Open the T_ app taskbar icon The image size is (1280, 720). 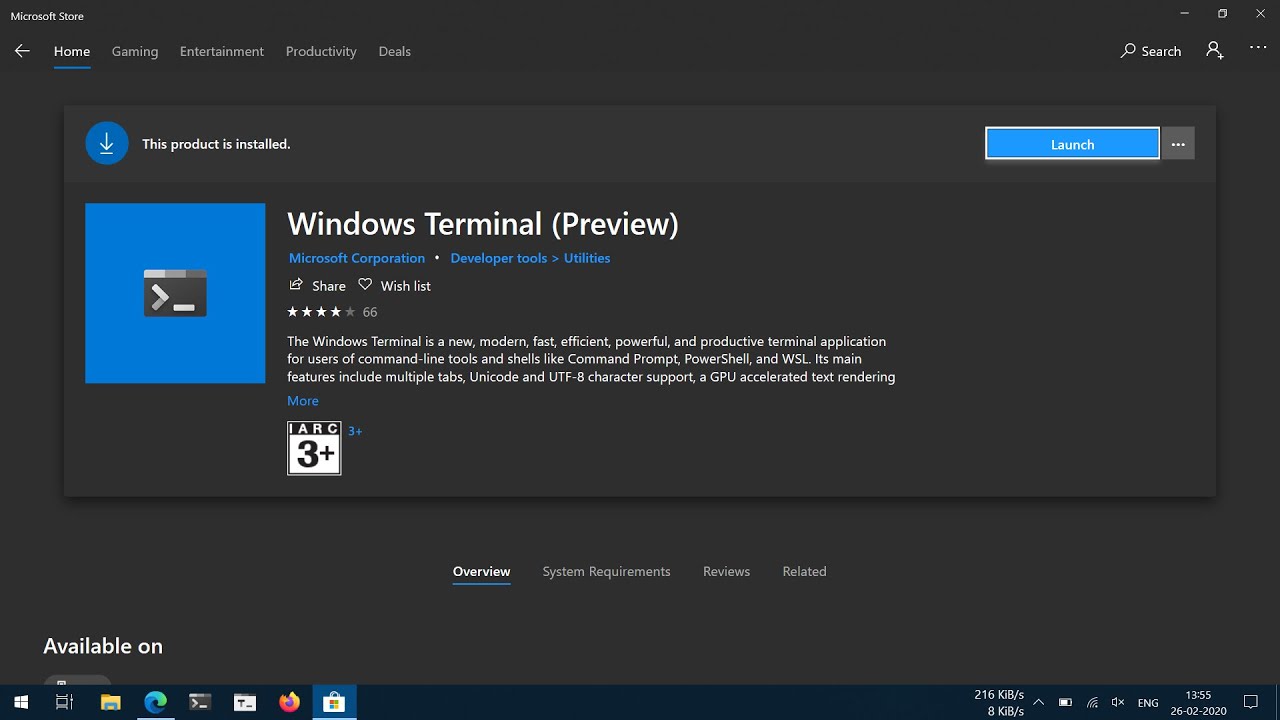[245, 702]
